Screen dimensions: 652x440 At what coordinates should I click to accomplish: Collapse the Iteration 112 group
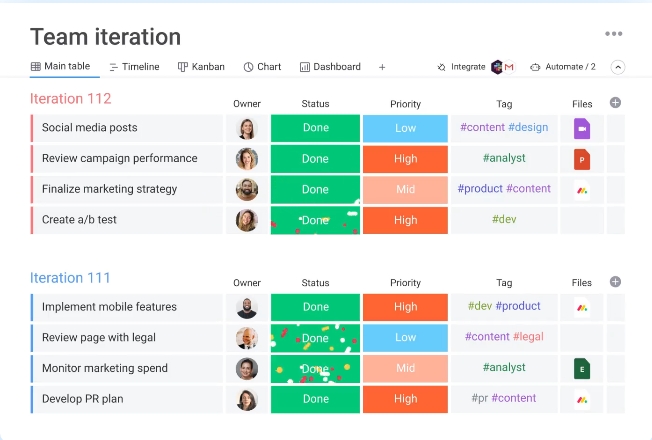[x=70, y=99]
